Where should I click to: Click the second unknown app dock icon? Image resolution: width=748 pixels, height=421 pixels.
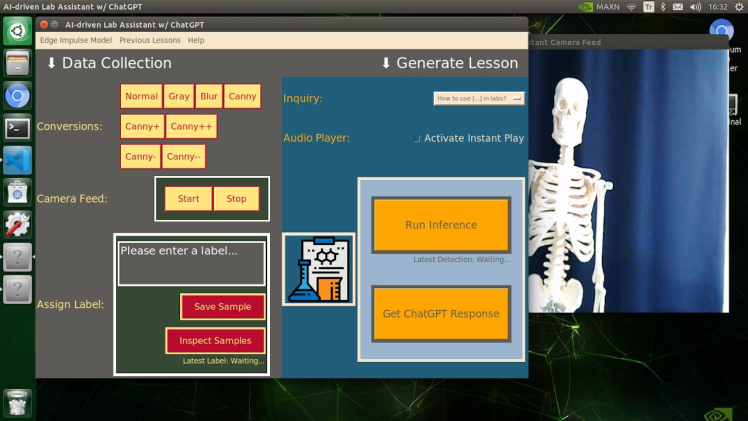[x=17, y=289]
